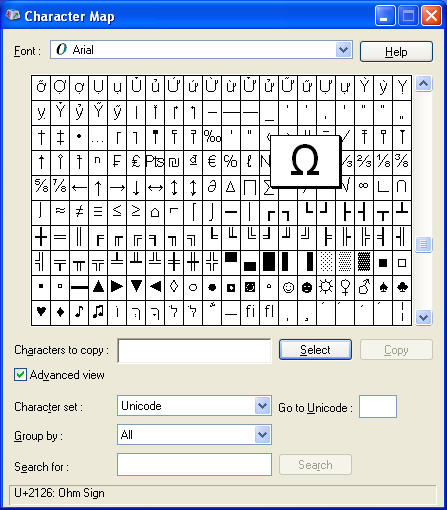447x510 pixels.
Task: Choose the box drawings cross character
Action: [41, 238]
